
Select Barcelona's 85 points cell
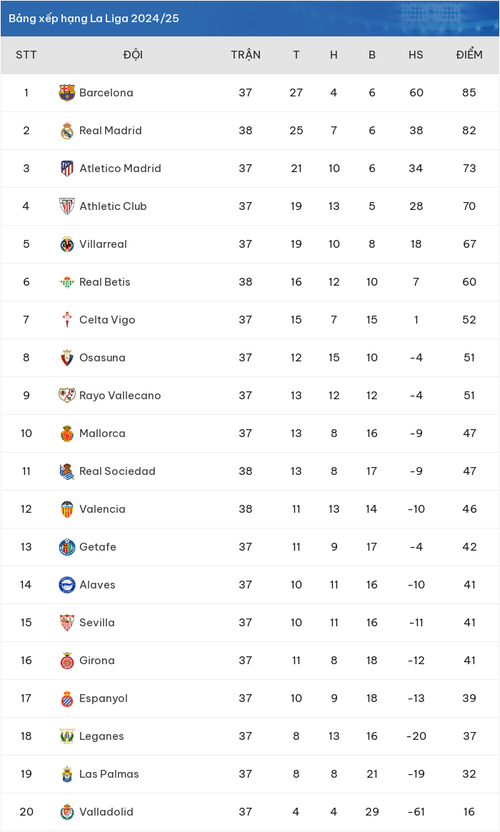click(469, 93)
